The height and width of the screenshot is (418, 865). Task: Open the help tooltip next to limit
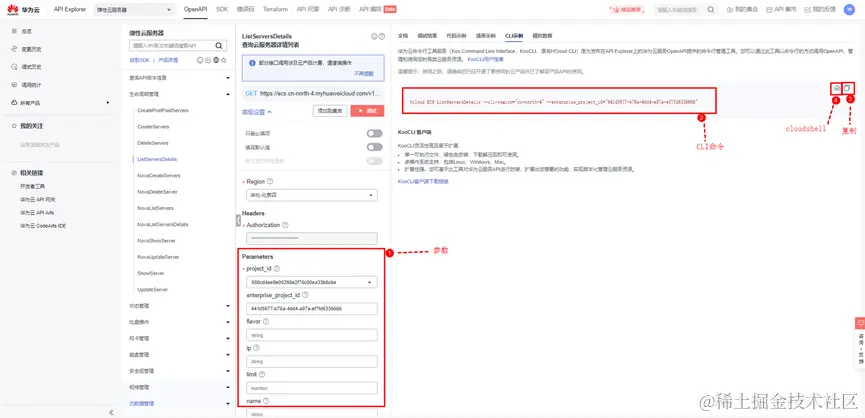click(263, 374)
